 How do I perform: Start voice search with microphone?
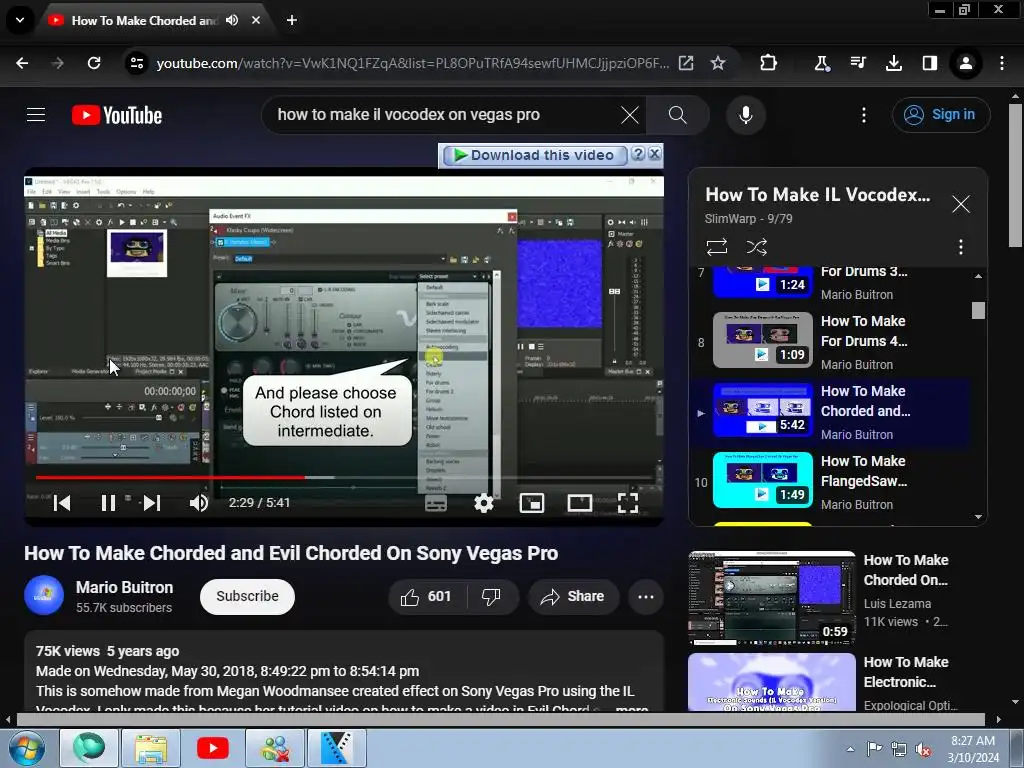745,115
